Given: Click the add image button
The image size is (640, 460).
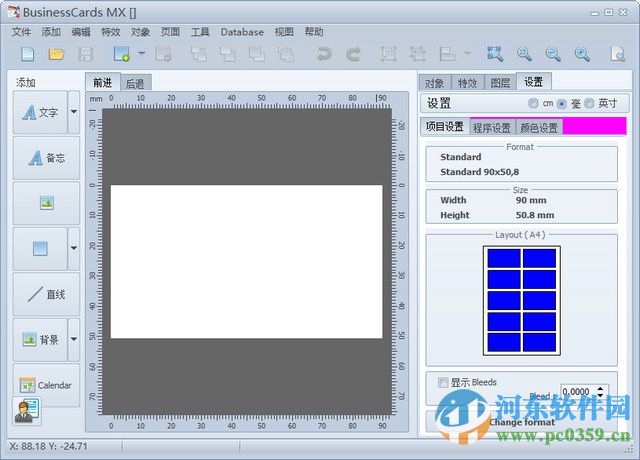Looking at the screenshot, I should (47, 203).
